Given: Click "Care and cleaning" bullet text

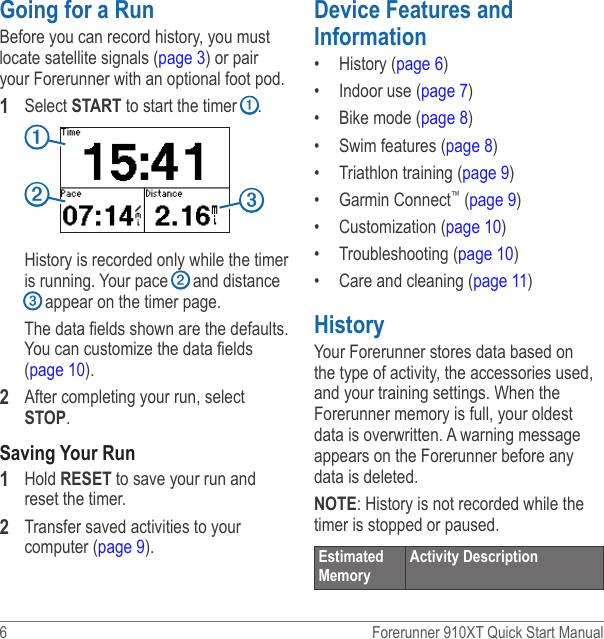Looking at the screenshot, I should tap(401, 281).
